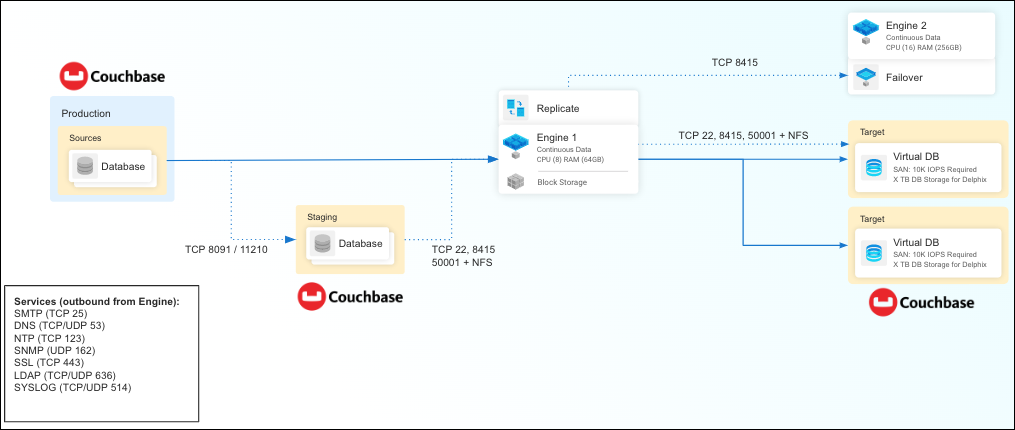Select the Sources group label

[x=85, y=137]
